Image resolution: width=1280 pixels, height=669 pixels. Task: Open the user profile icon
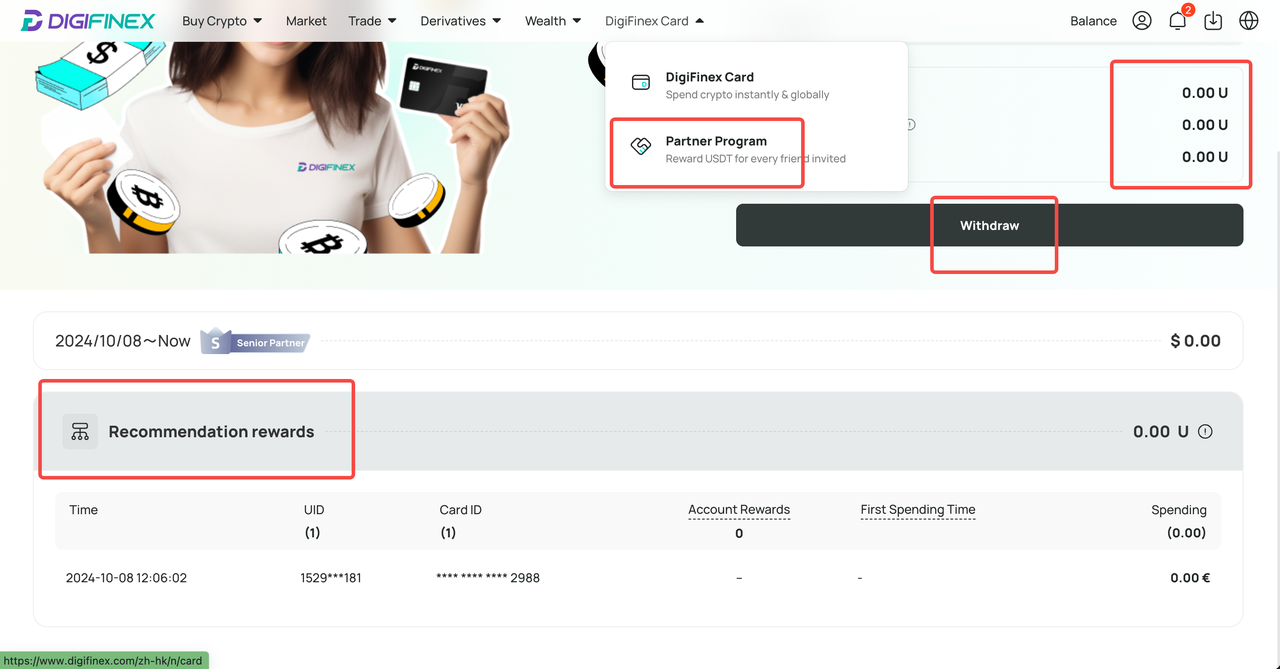tap(1142, 21)
